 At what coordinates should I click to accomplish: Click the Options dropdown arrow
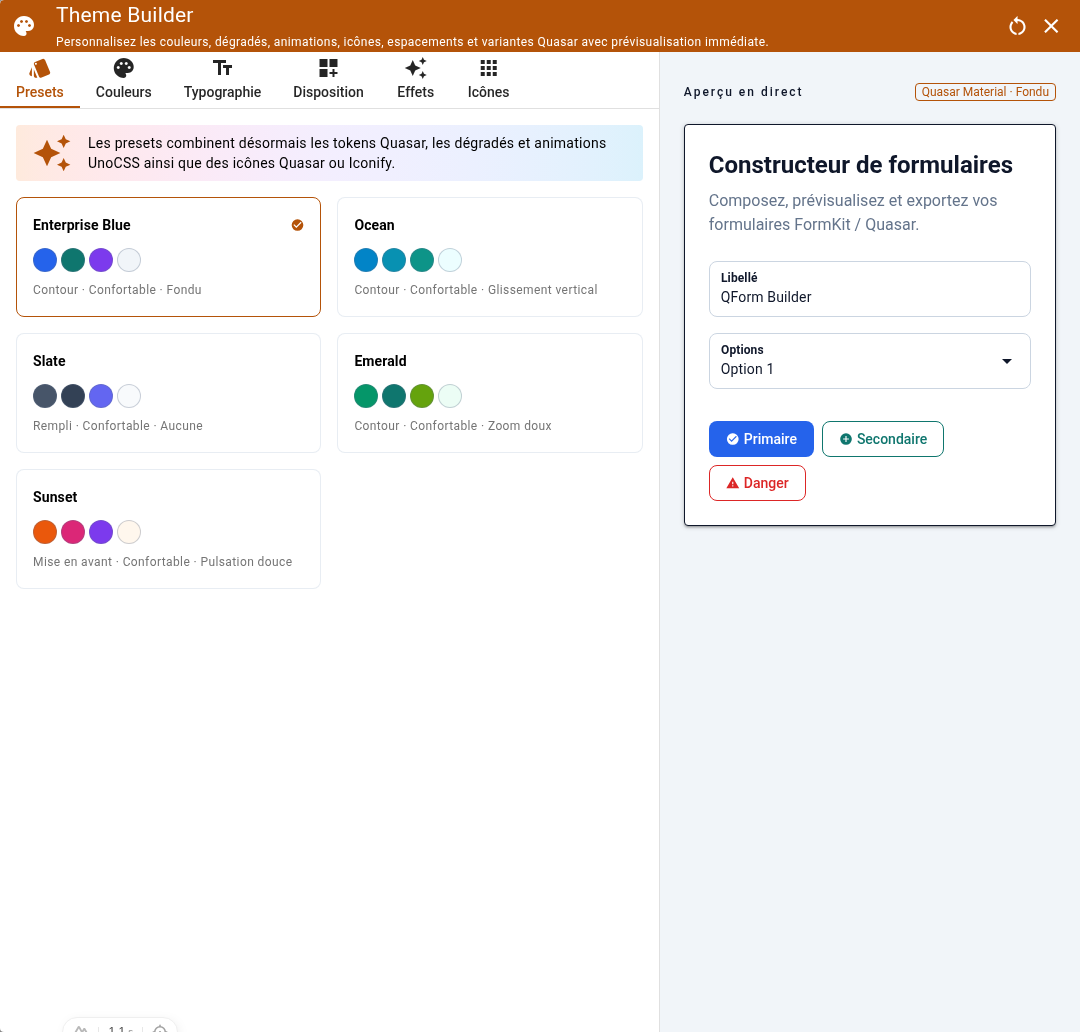(x=1006, y=361)
